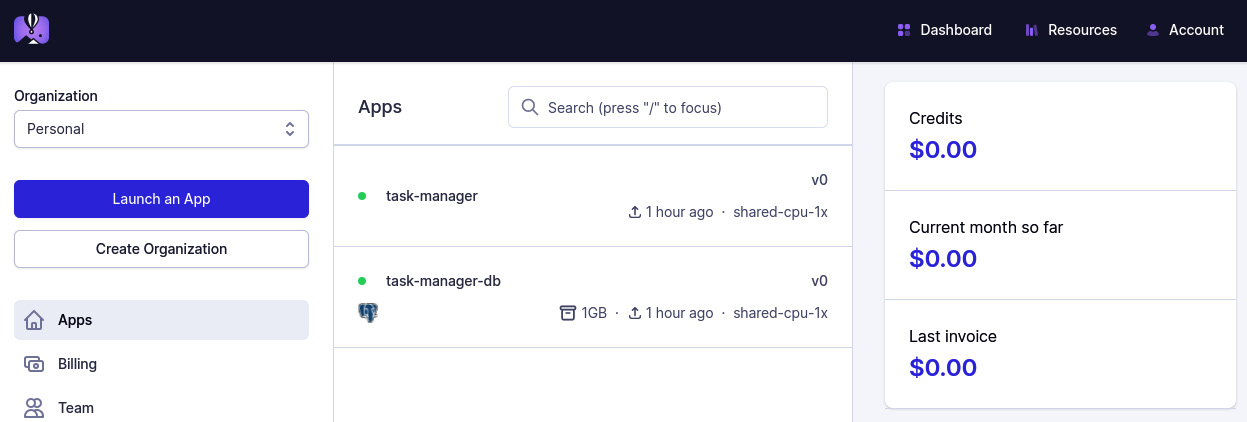This screenshot has width=1247, height=422.
Task: Click the Current month so far amount
Action: coord(943,259)
